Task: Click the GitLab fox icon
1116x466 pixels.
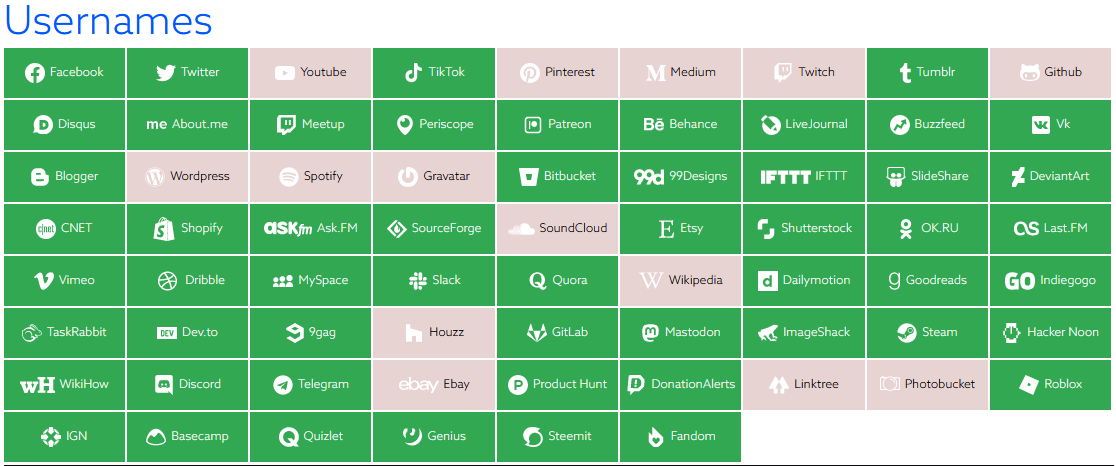Action: (x=536, y=333)
